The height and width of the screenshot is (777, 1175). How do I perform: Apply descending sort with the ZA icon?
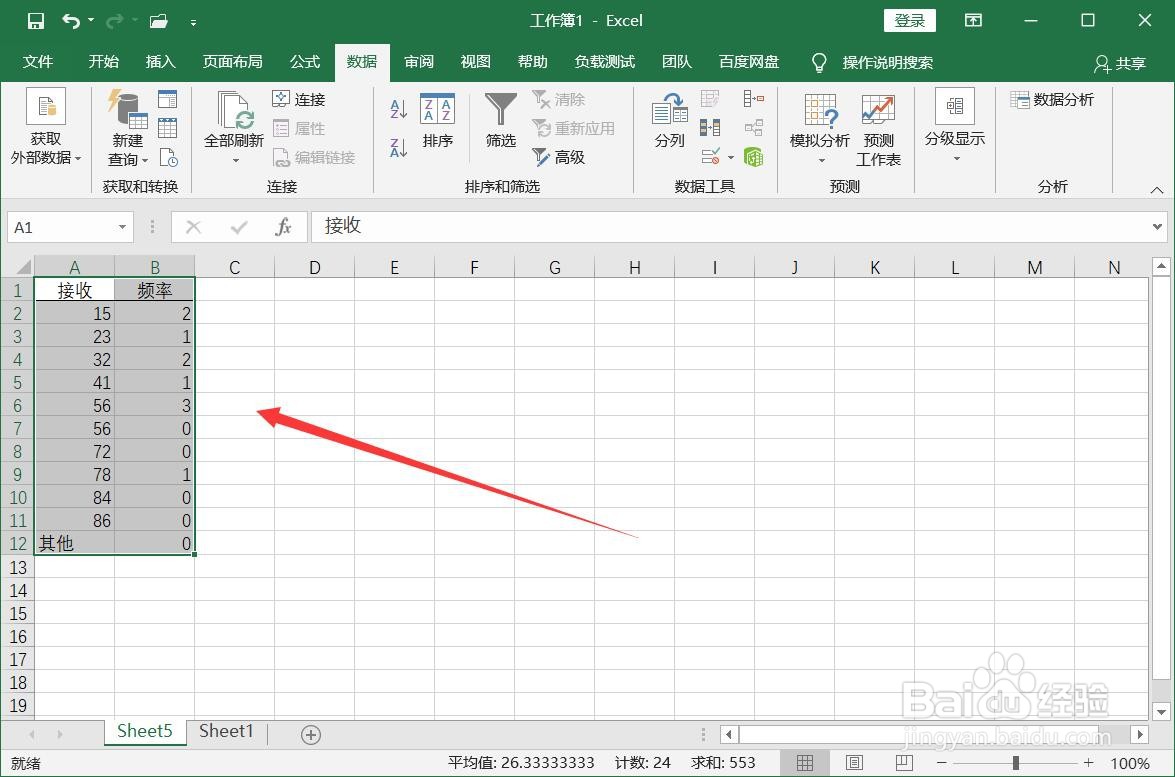[396, 147]
